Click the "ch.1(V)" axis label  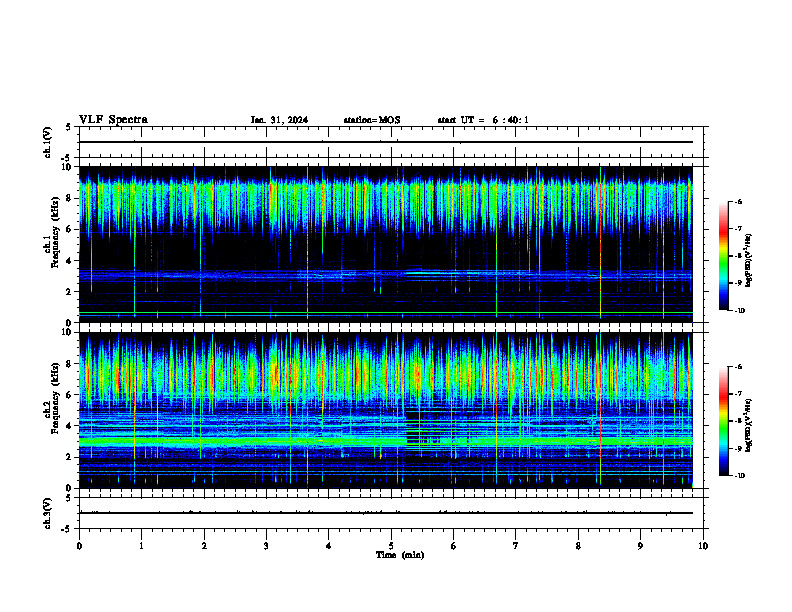[x=47, y=142]
